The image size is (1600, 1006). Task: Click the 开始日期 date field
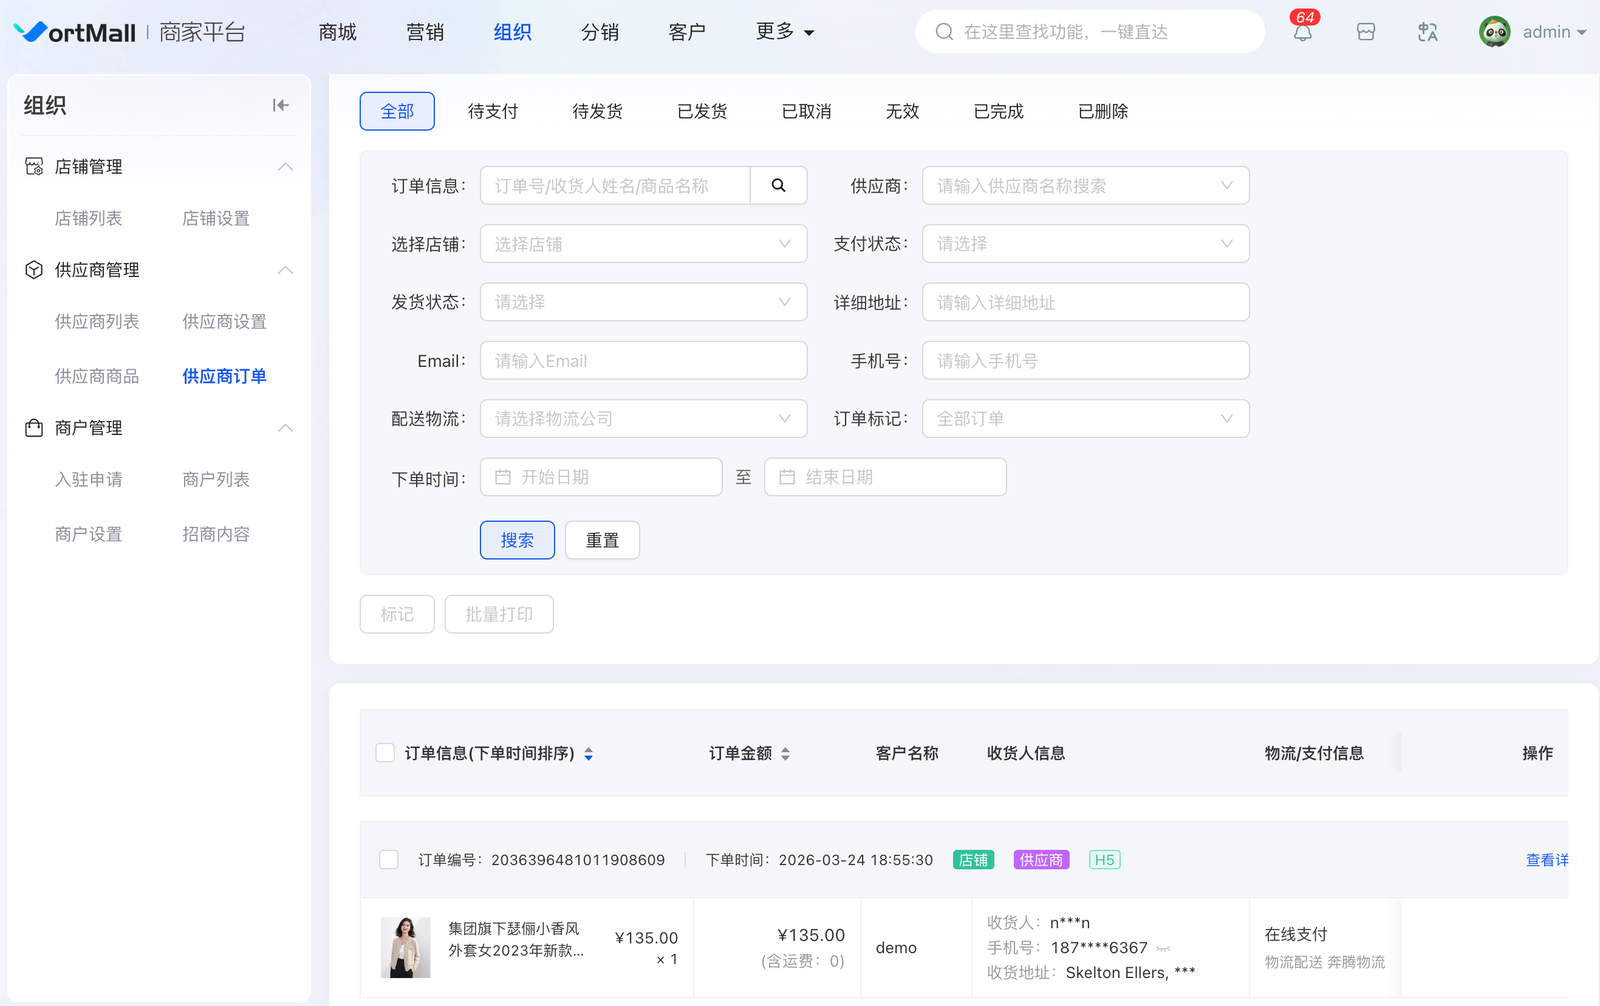[x=601, y=477]
